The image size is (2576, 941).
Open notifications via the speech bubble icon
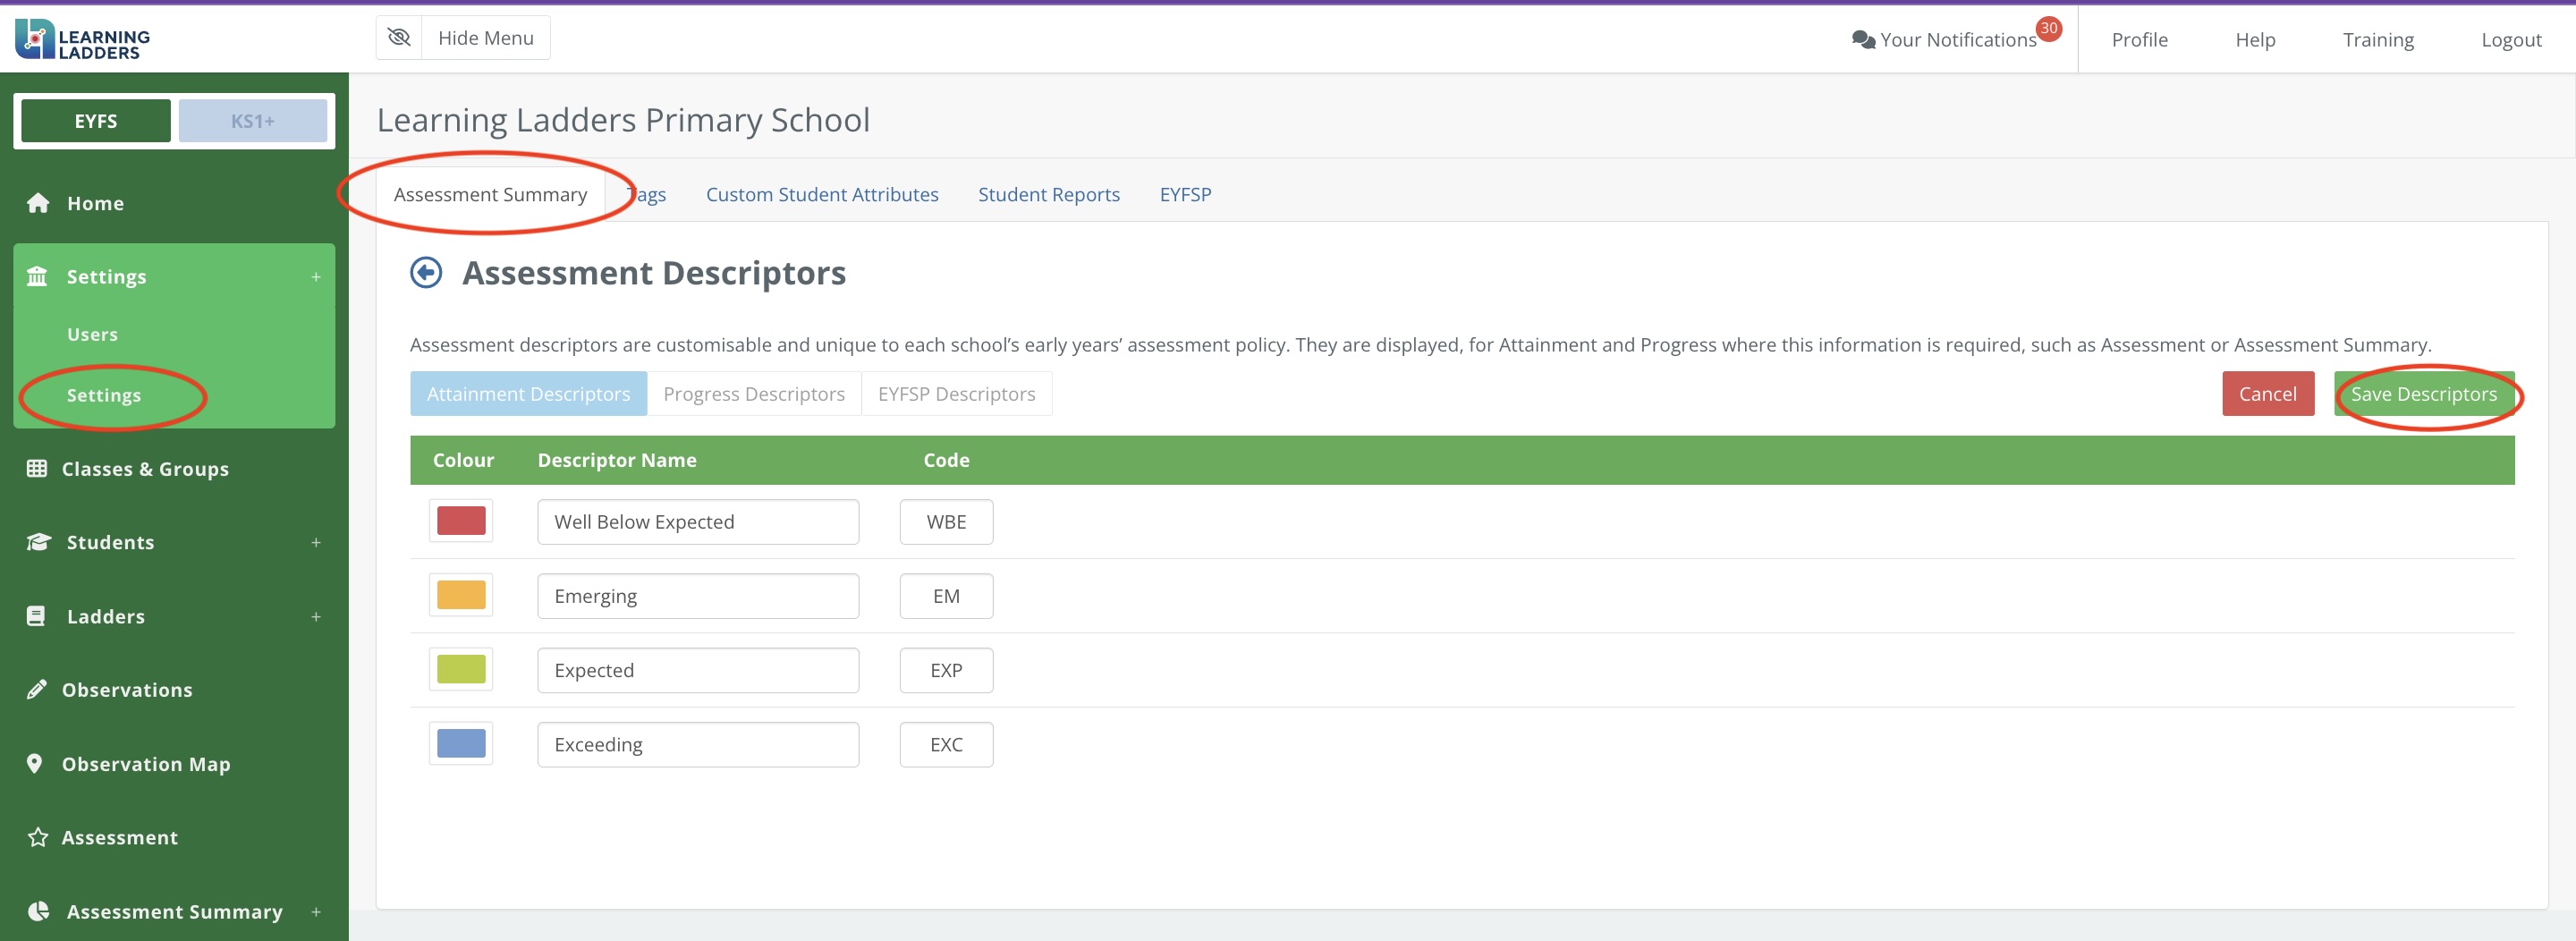(1862, 40)
